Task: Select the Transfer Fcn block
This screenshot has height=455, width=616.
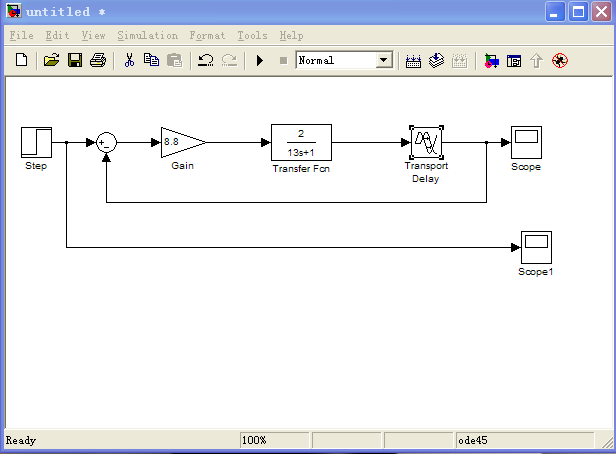Action: pyautogui.click(x=301, y=143)
